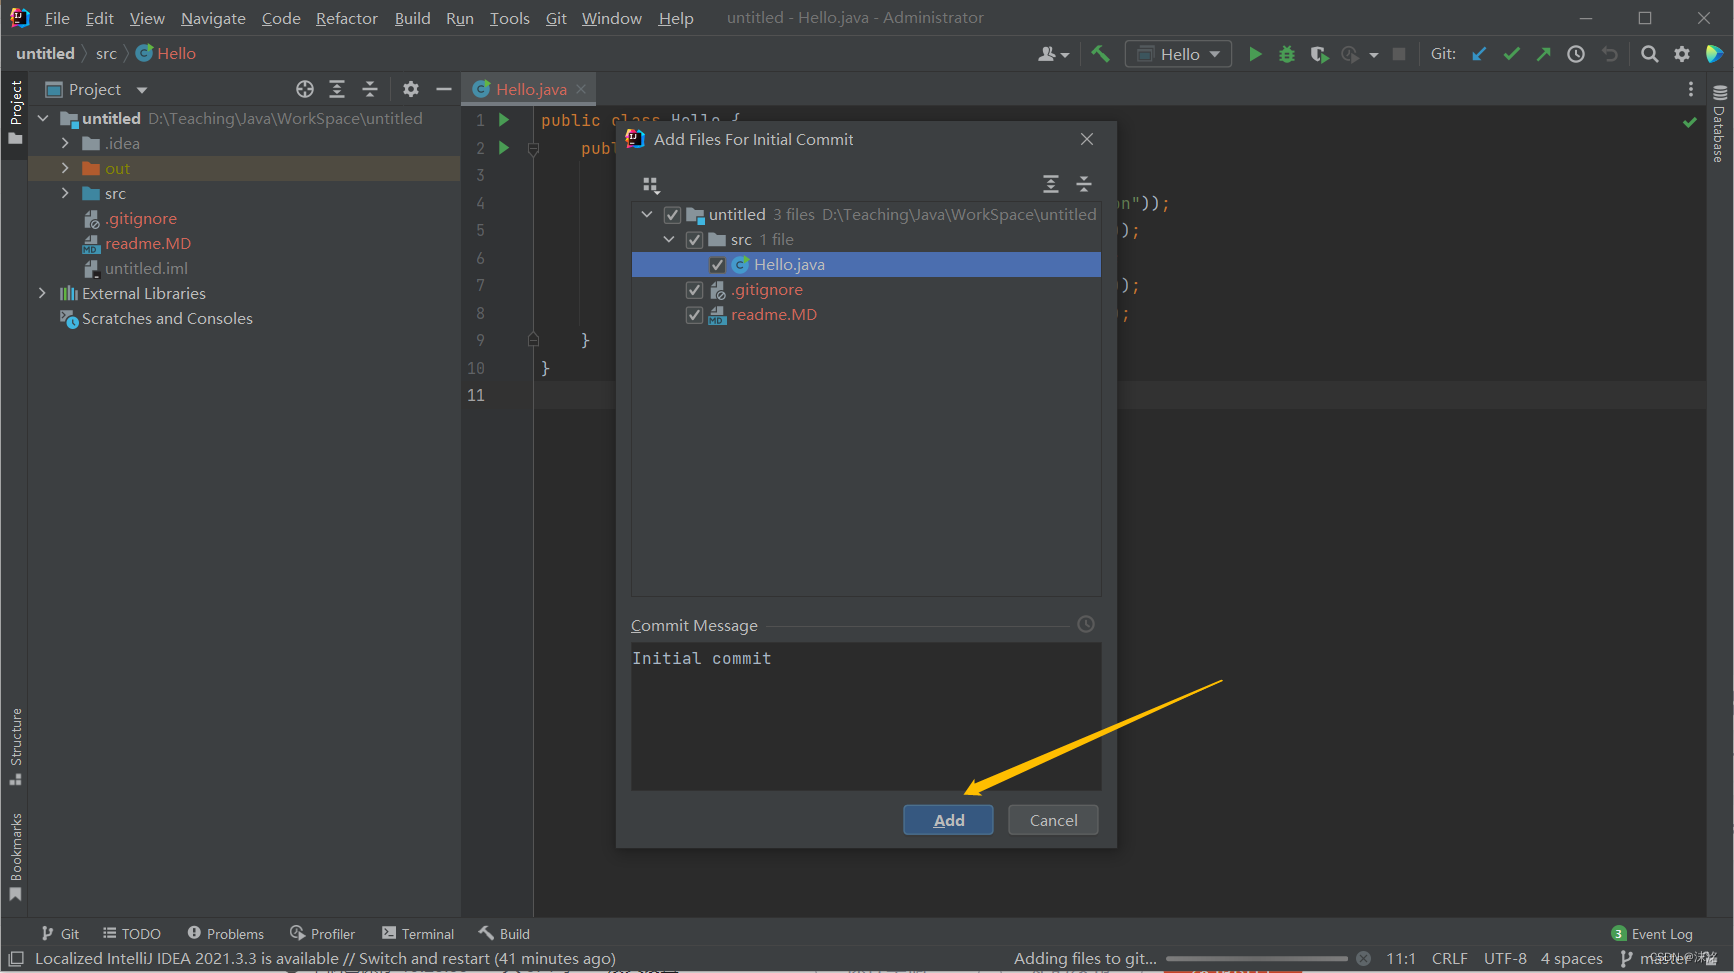Collapse untitled node in commit dialog
Viewport: 1734px width, 973px height.
[x=647, y=215]
